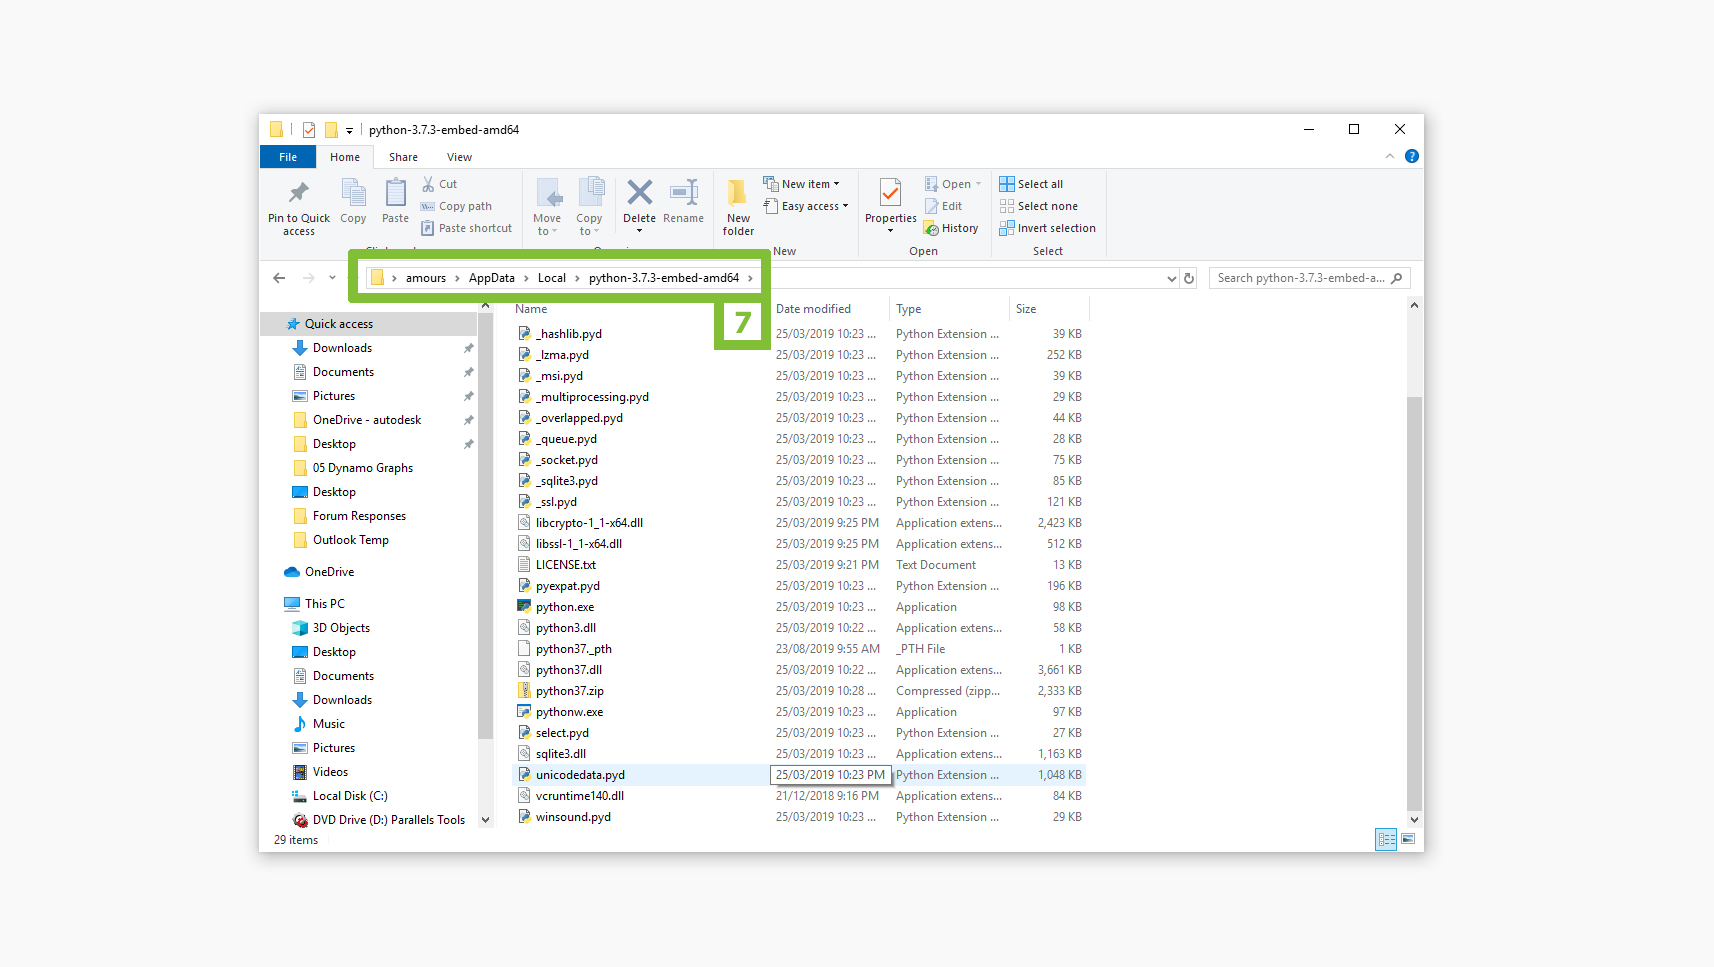Click the Rename ribbon icon
This screenshot has height=967, width=1714.
tap(684, 192)
